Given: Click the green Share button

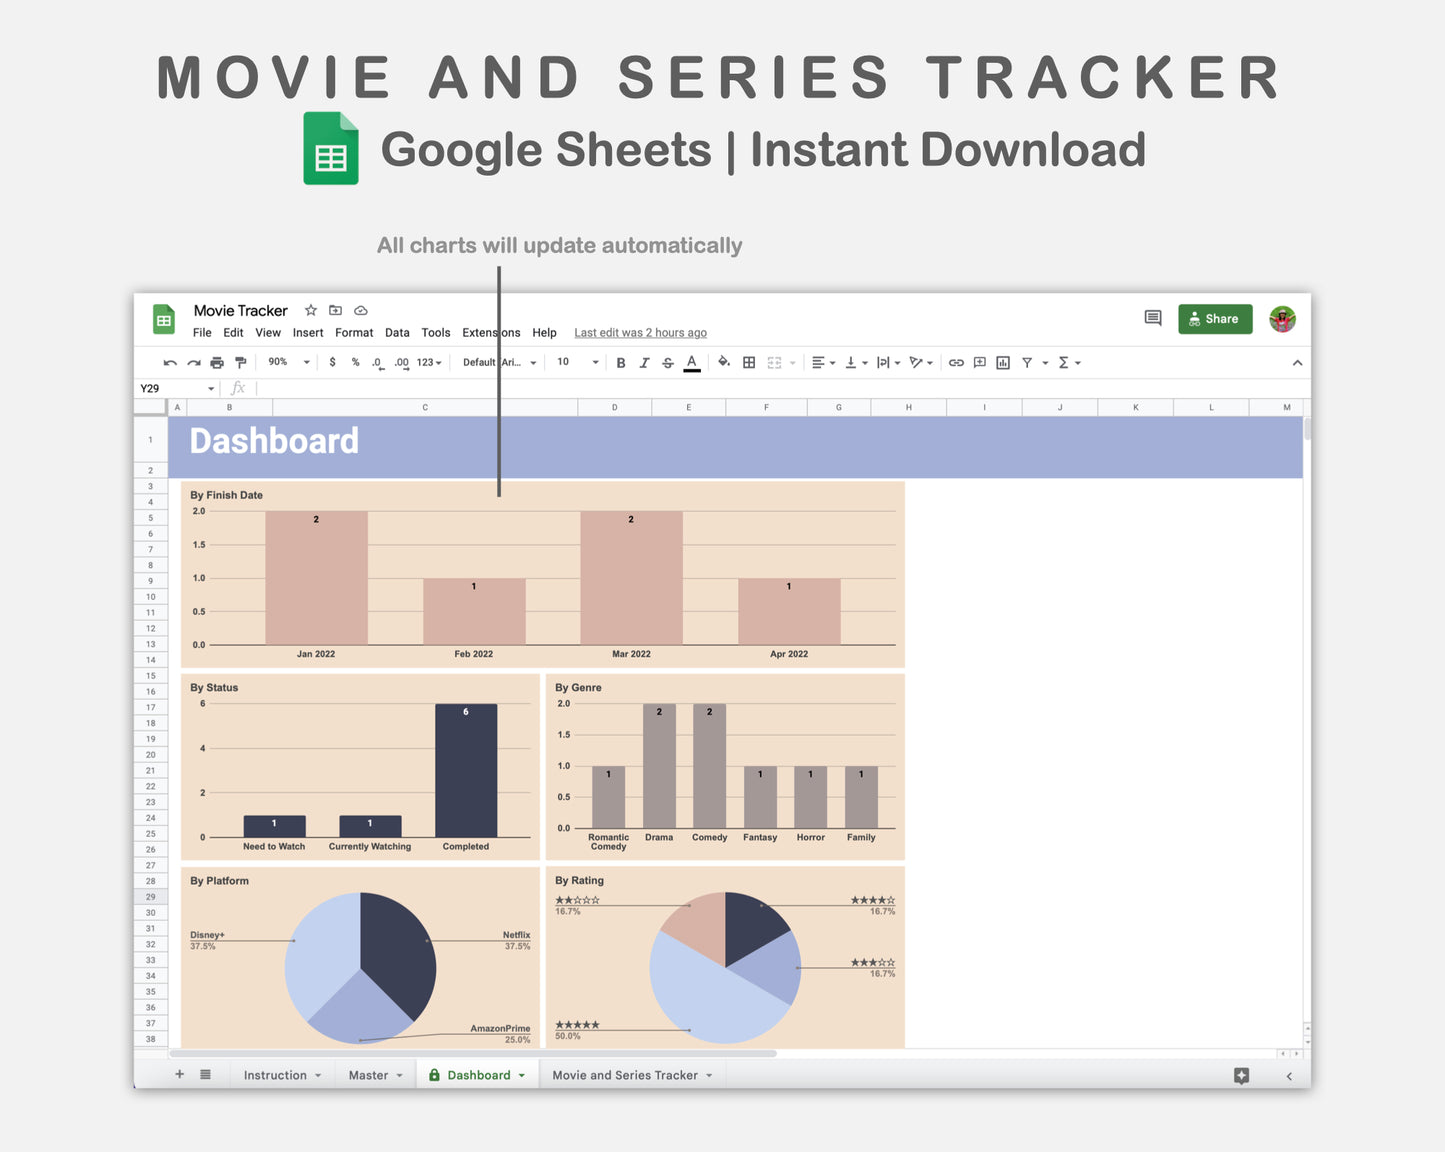Looking at the screenshot, I should (x=1215, y=319).
